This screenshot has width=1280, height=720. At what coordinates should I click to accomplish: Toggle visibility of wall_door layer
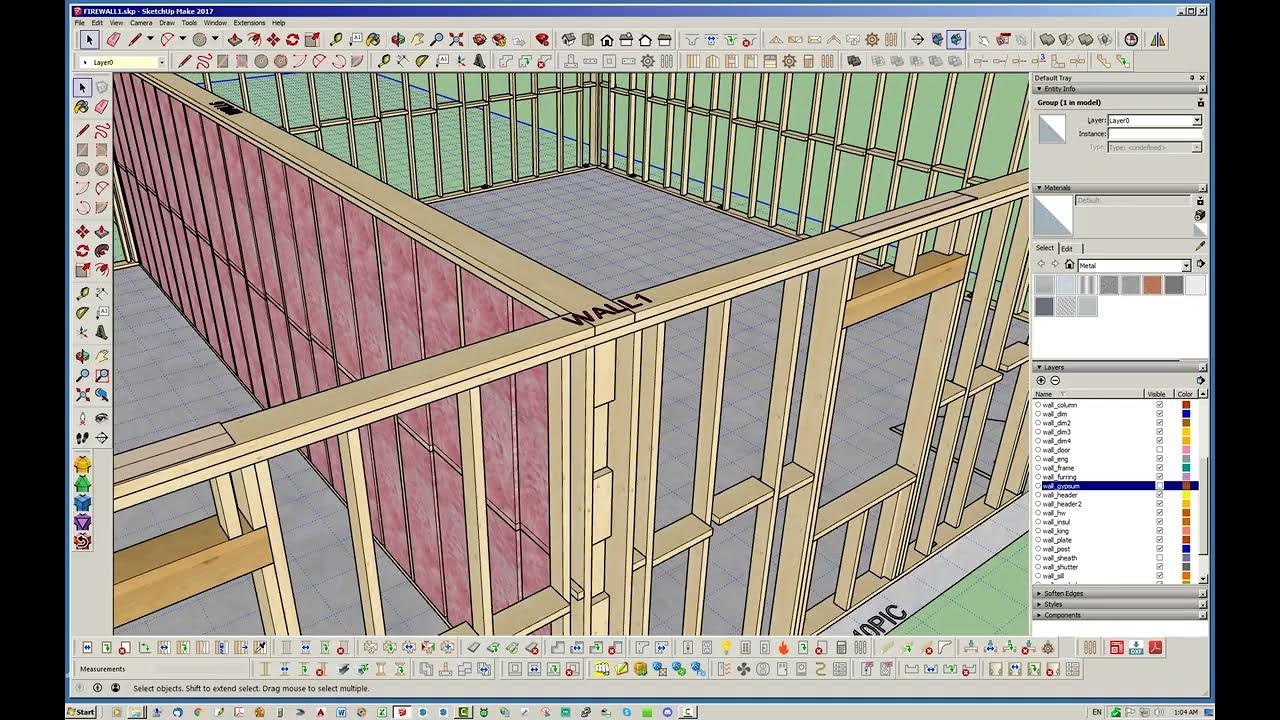tap(1159, 450)
